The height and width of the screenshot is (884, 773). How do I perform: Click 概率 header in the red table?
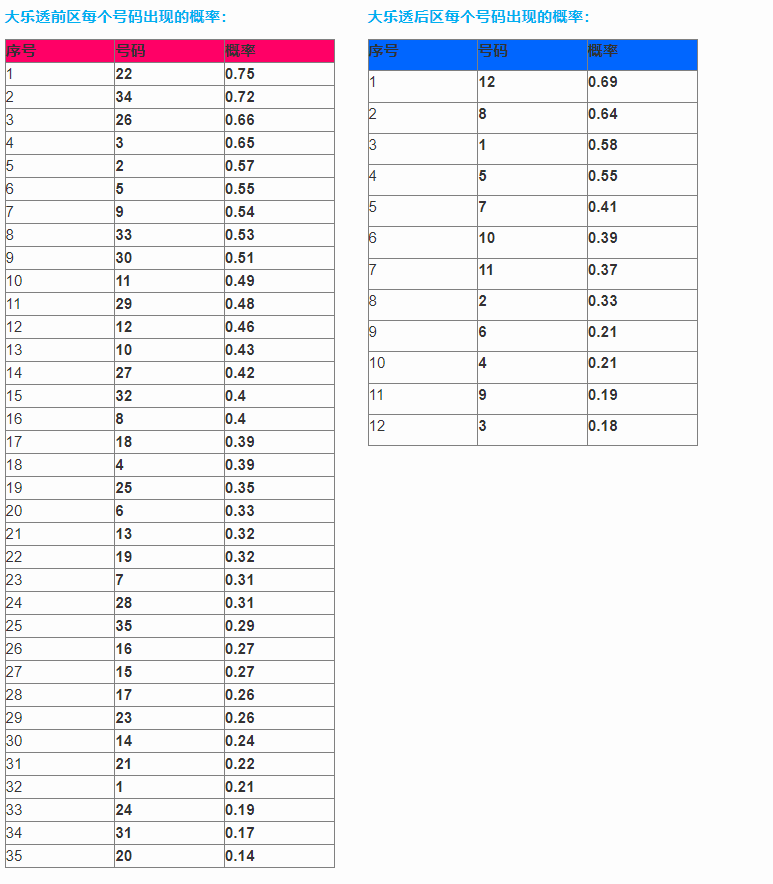(x=240, y=51)
